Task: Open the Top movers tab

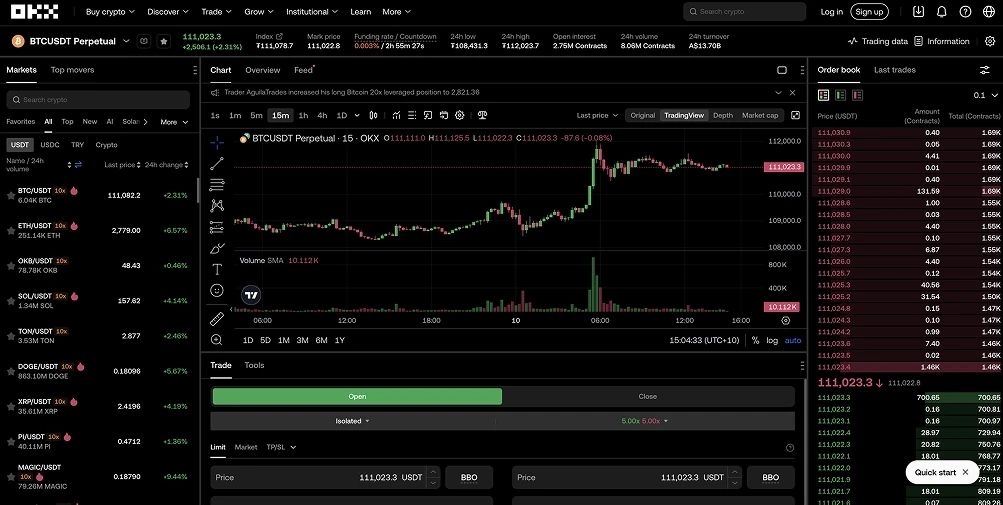Action: (x=73, y=70)
